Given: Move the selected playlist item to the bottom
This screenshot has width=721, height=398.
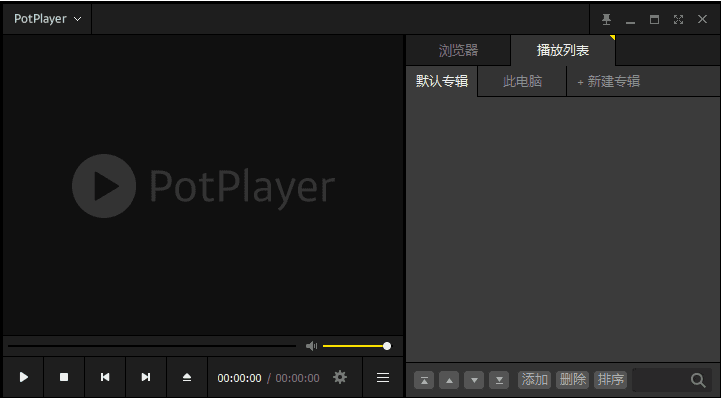Looking at the screenshot, I should coord(499,380).
